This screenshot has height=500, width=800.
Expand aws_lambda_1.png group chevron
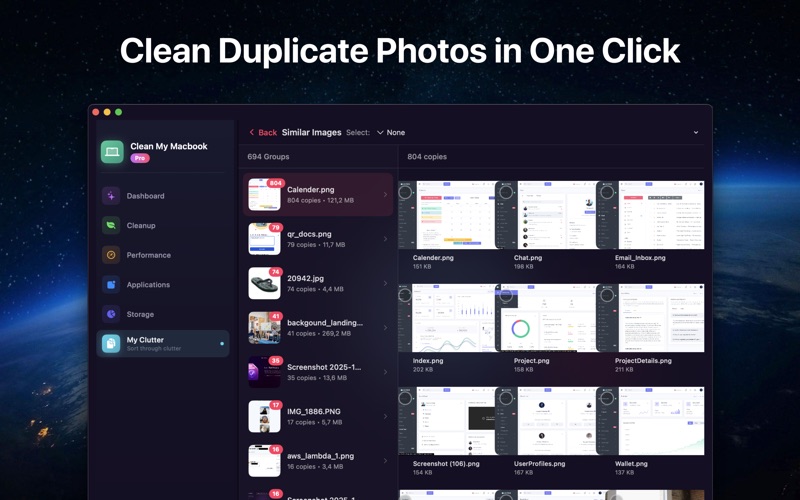point(385,461)
